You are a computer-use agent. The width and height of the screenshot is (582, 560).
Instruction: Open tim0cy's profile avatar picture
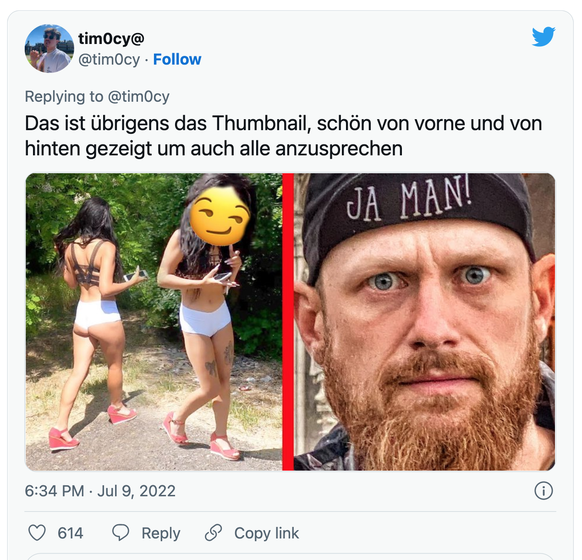[x=49, y=48]
